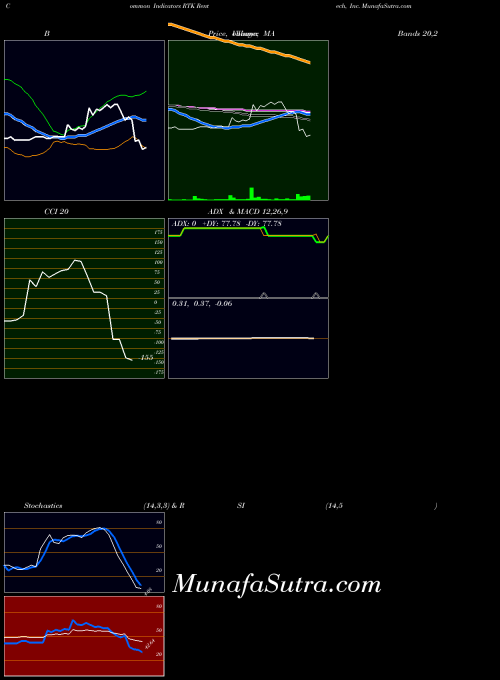
Task: Click the '(14,5' RSI parameter label
Action: click(334, 506)
